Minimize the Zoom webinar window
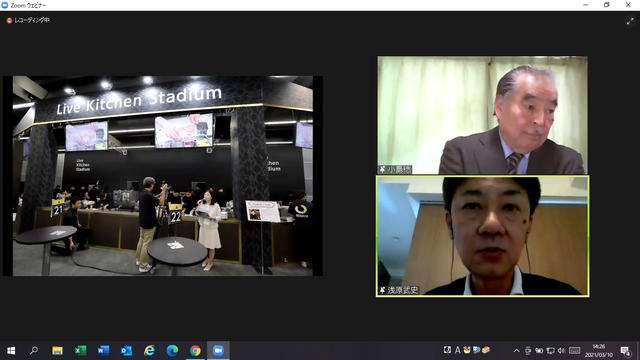Screen dimensions: 640x360 (x=586, y=5)
